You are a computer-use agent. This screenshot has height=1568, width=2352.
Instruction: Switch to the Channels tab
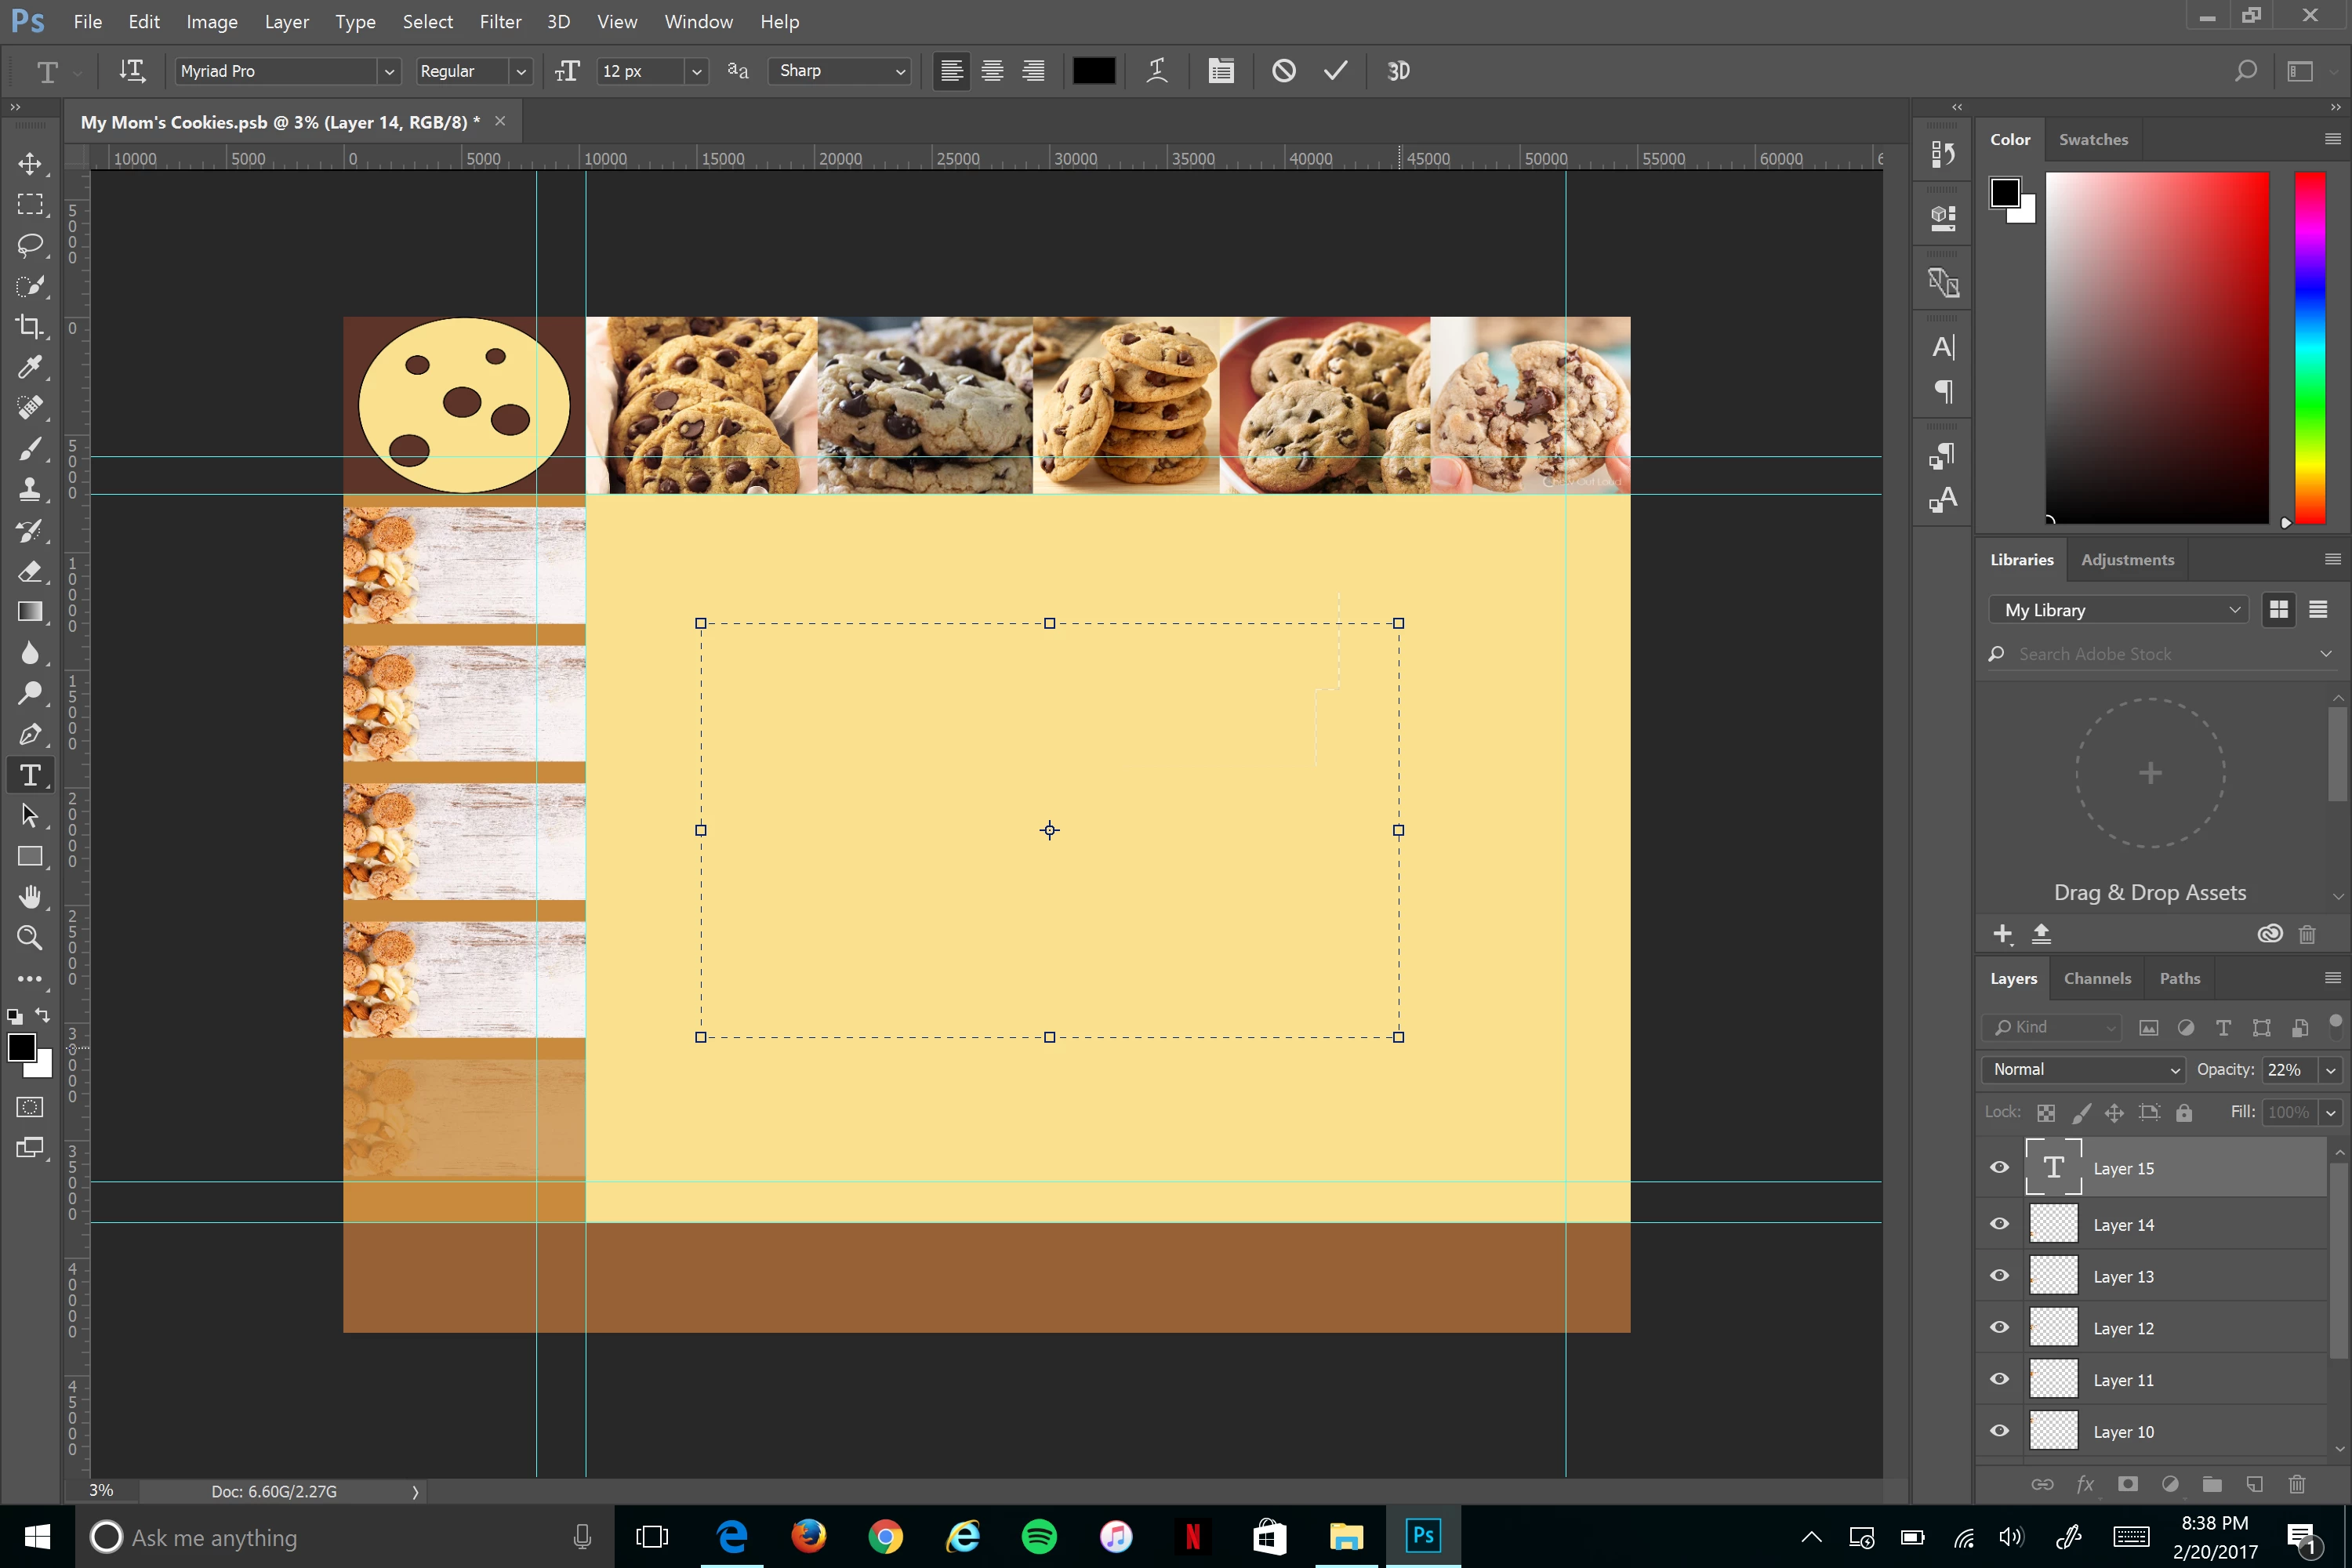(x=2097, y=978)
